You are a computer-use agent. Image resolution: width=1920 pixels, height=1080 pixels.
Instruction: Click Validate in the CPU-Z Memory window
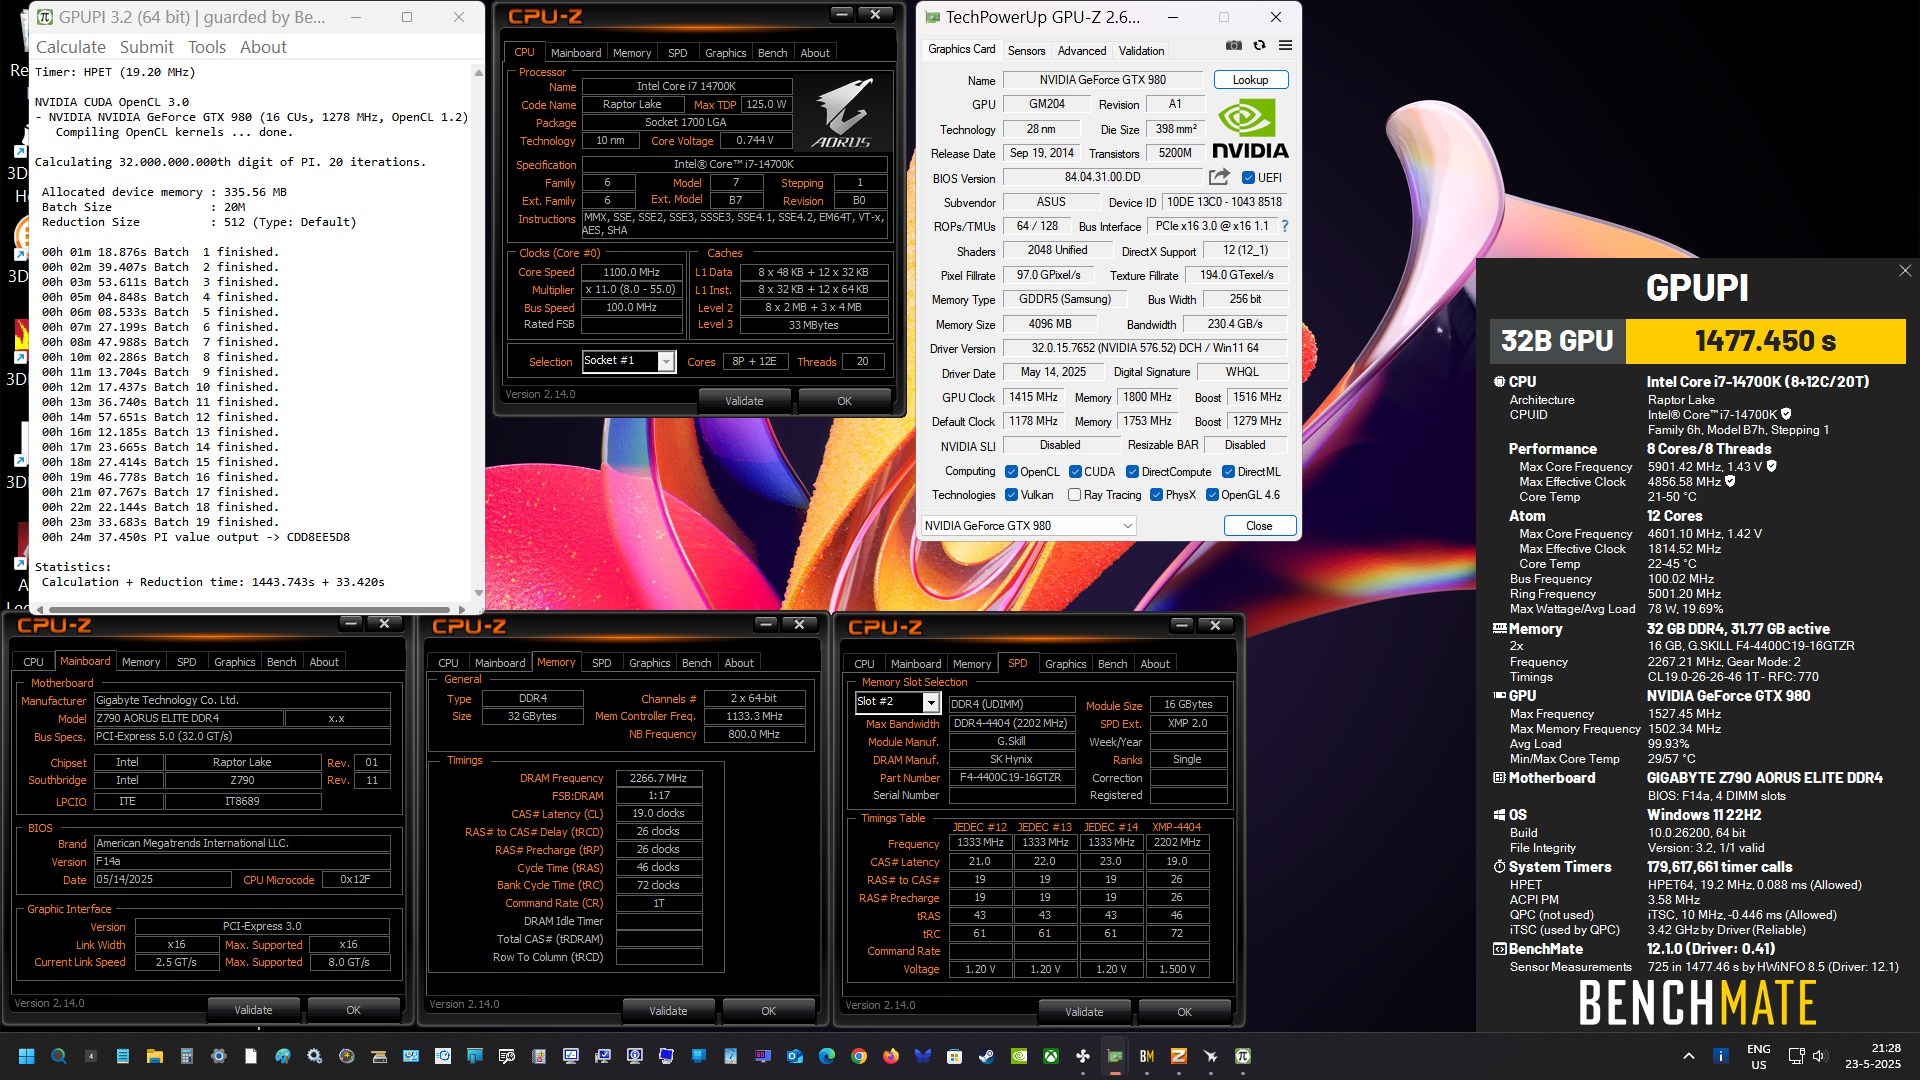point(668,1011)
